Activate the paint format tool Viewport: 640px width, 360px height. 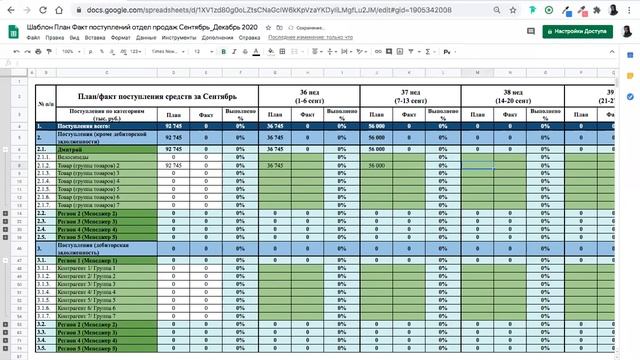point(49,52)
